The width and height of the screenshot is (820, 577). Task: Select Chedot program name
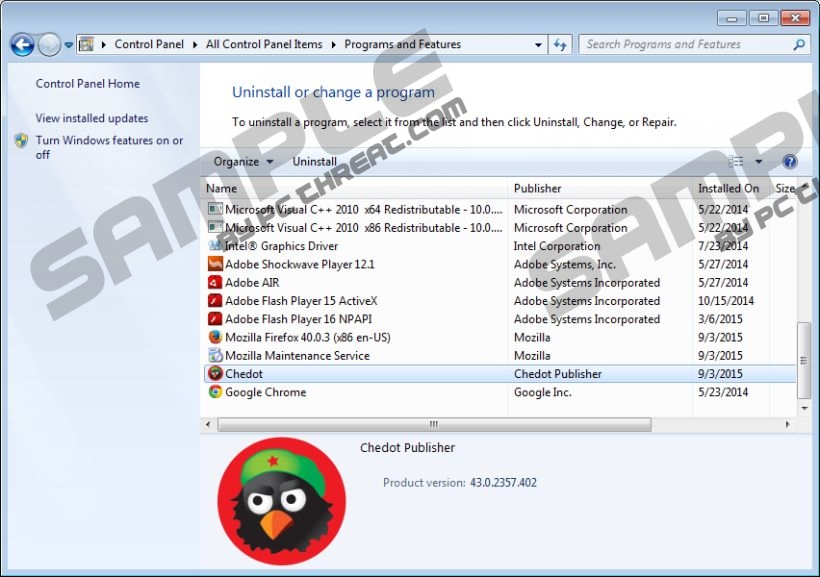244,374
